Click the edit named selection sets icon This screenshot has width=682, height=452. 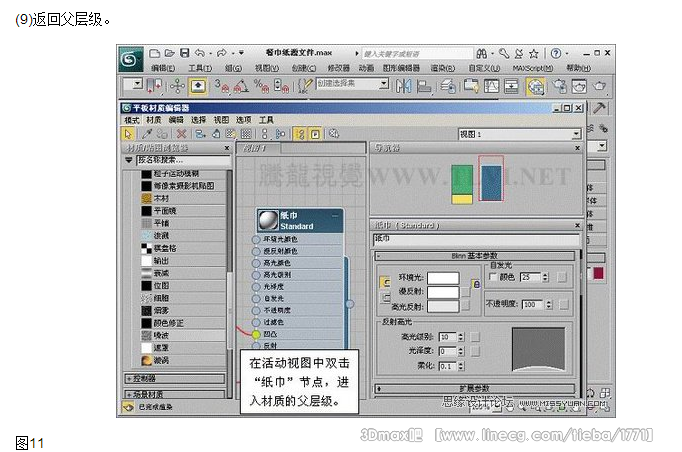[x=305, y=86]
